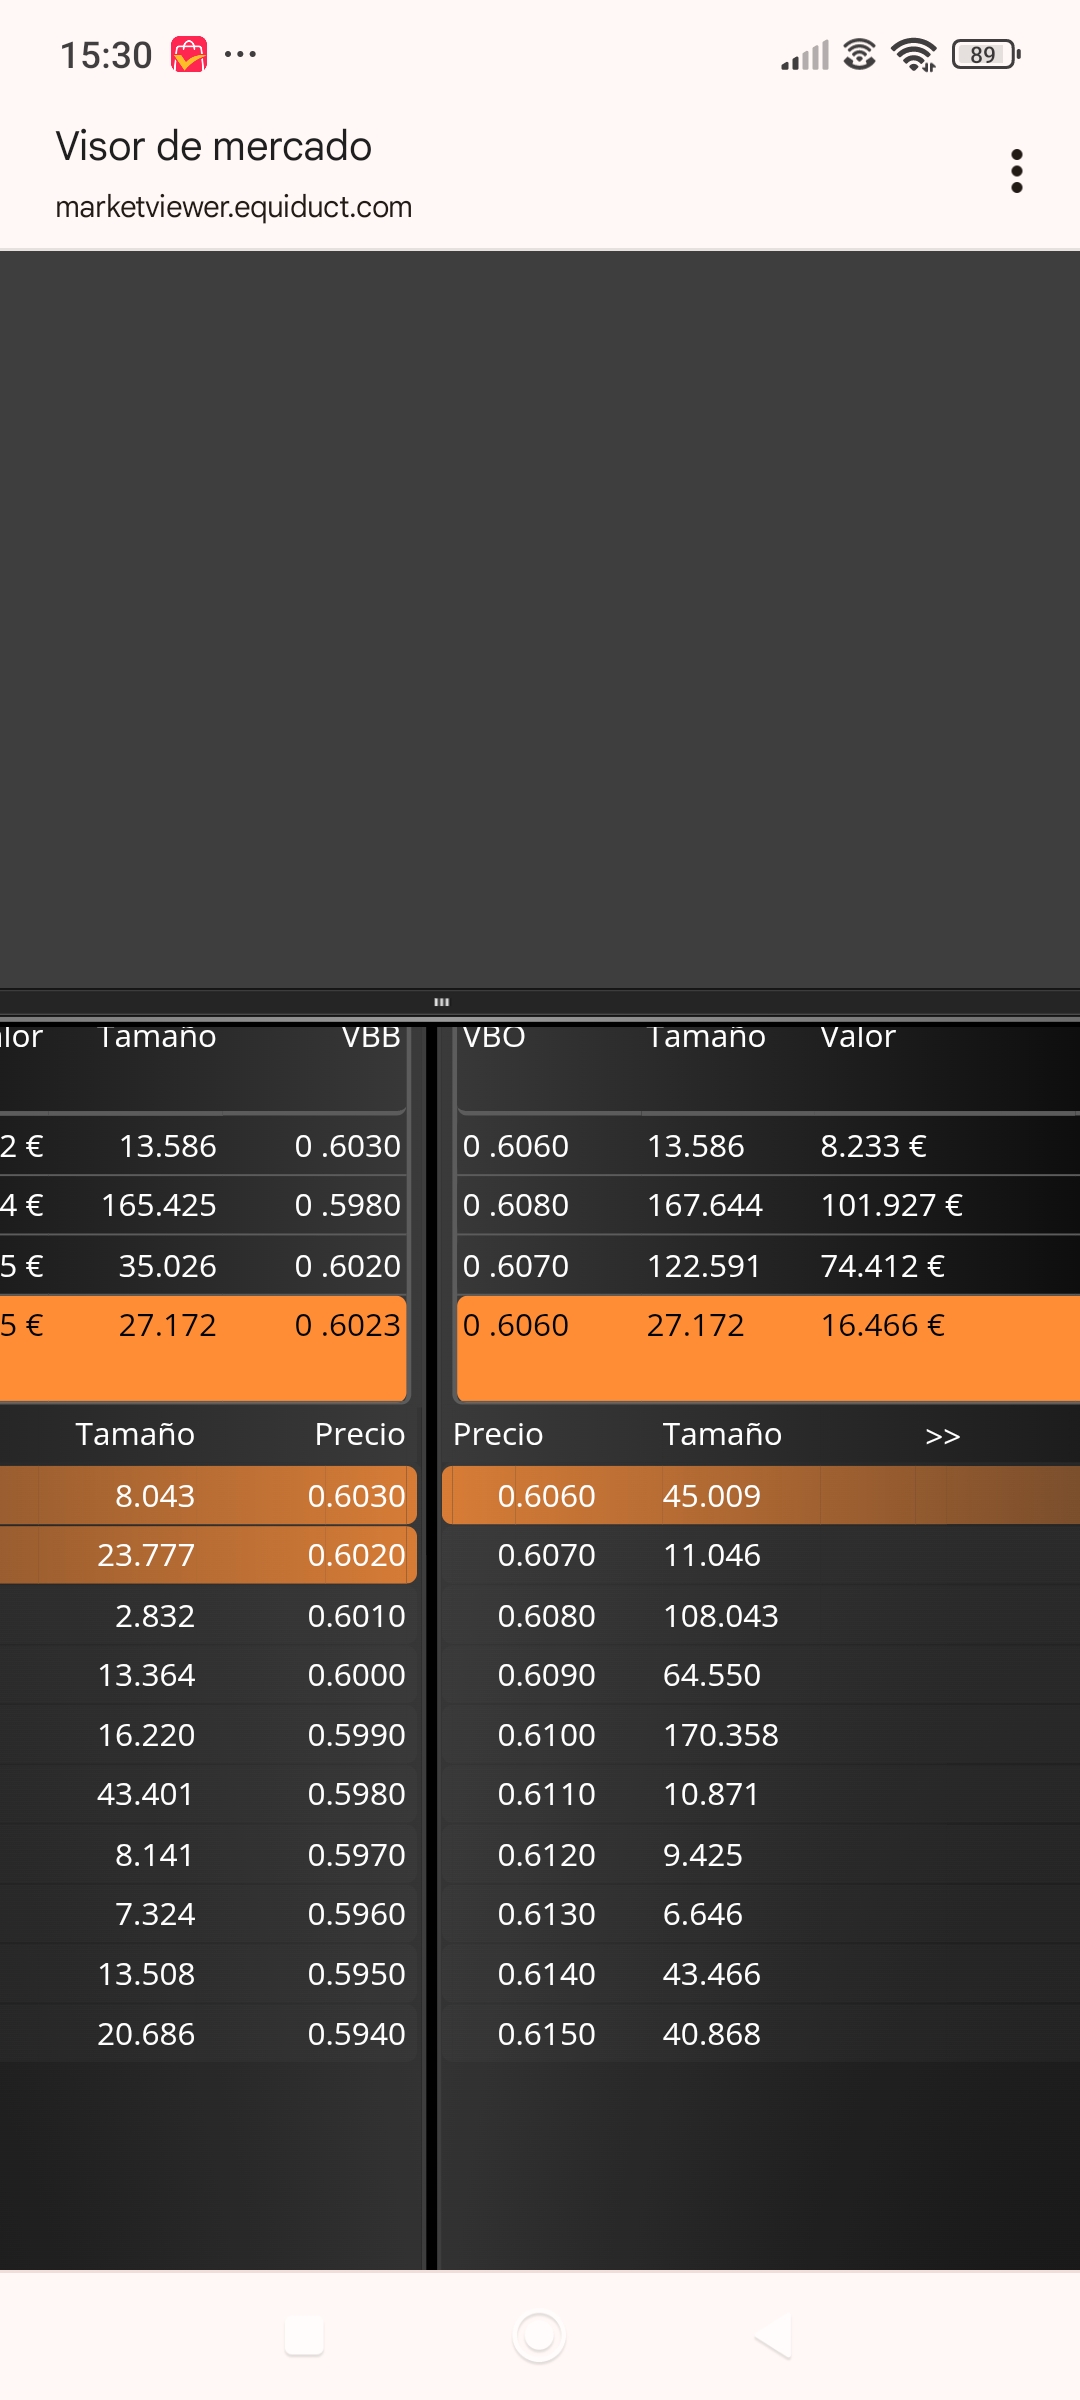The height and width of the screenshot is (2400, 1080).
Task: Tap the Android back navigation button
Action: tap(773, 2336)
